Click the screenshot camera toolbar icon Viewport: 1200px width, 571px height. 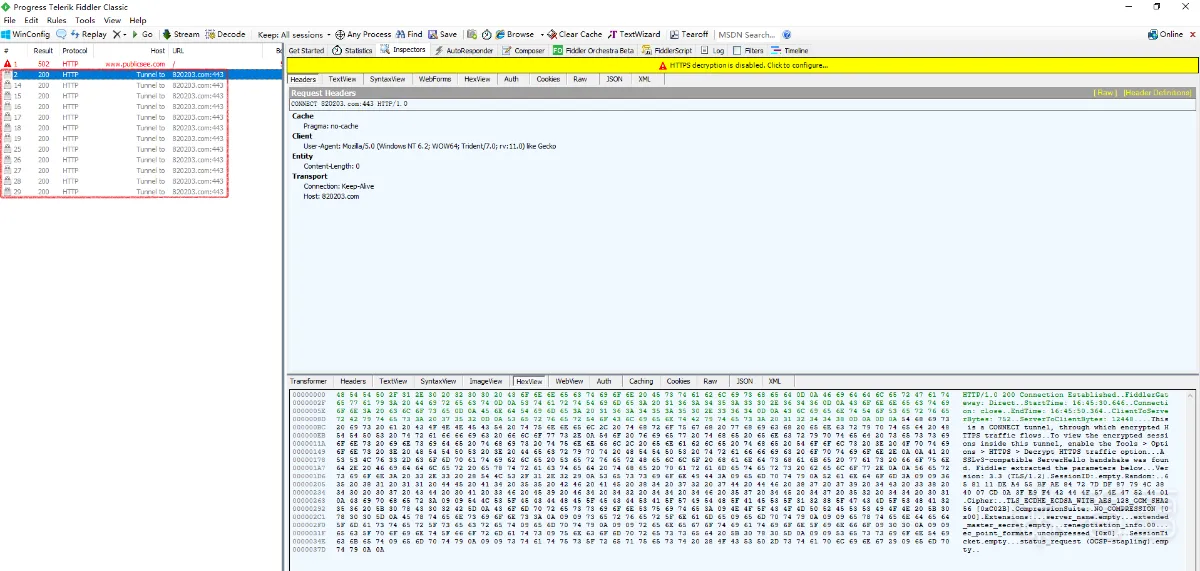point(472,34)
